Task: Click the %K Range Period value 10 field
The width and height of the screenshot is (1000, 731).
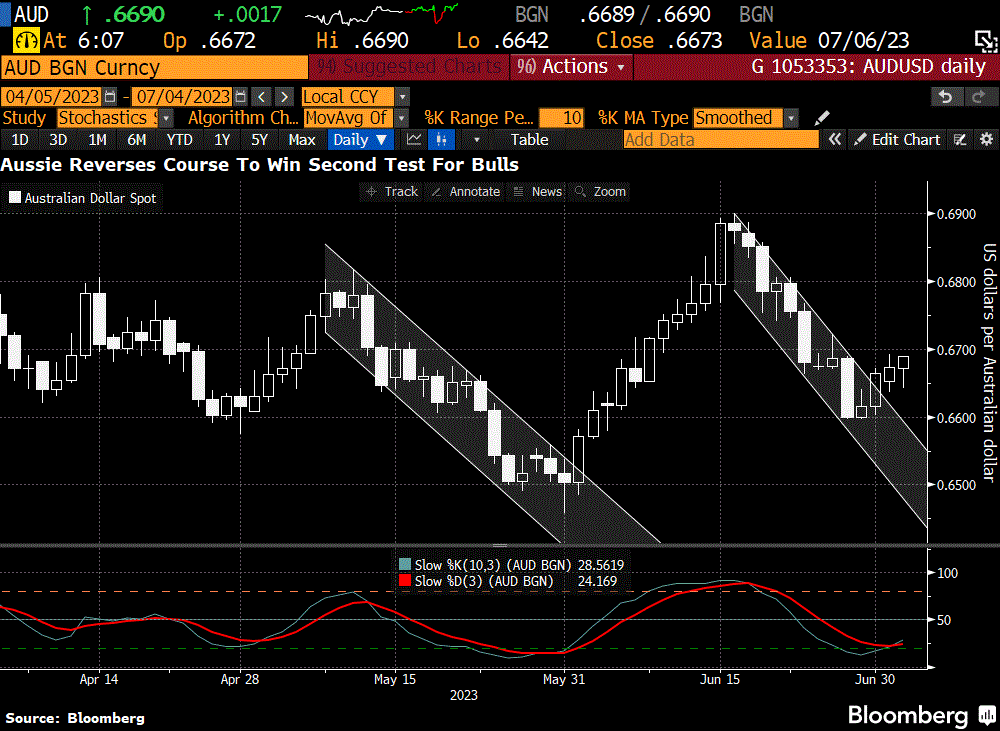Action: tap(561, 118)
